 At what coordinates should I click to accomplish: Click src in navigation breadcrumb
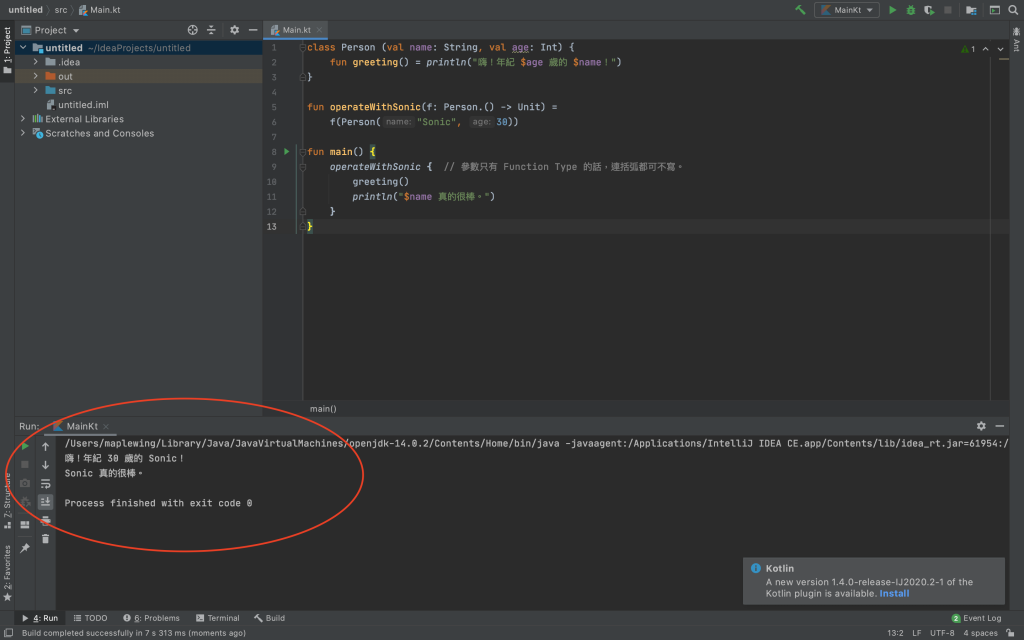point(61,10)
